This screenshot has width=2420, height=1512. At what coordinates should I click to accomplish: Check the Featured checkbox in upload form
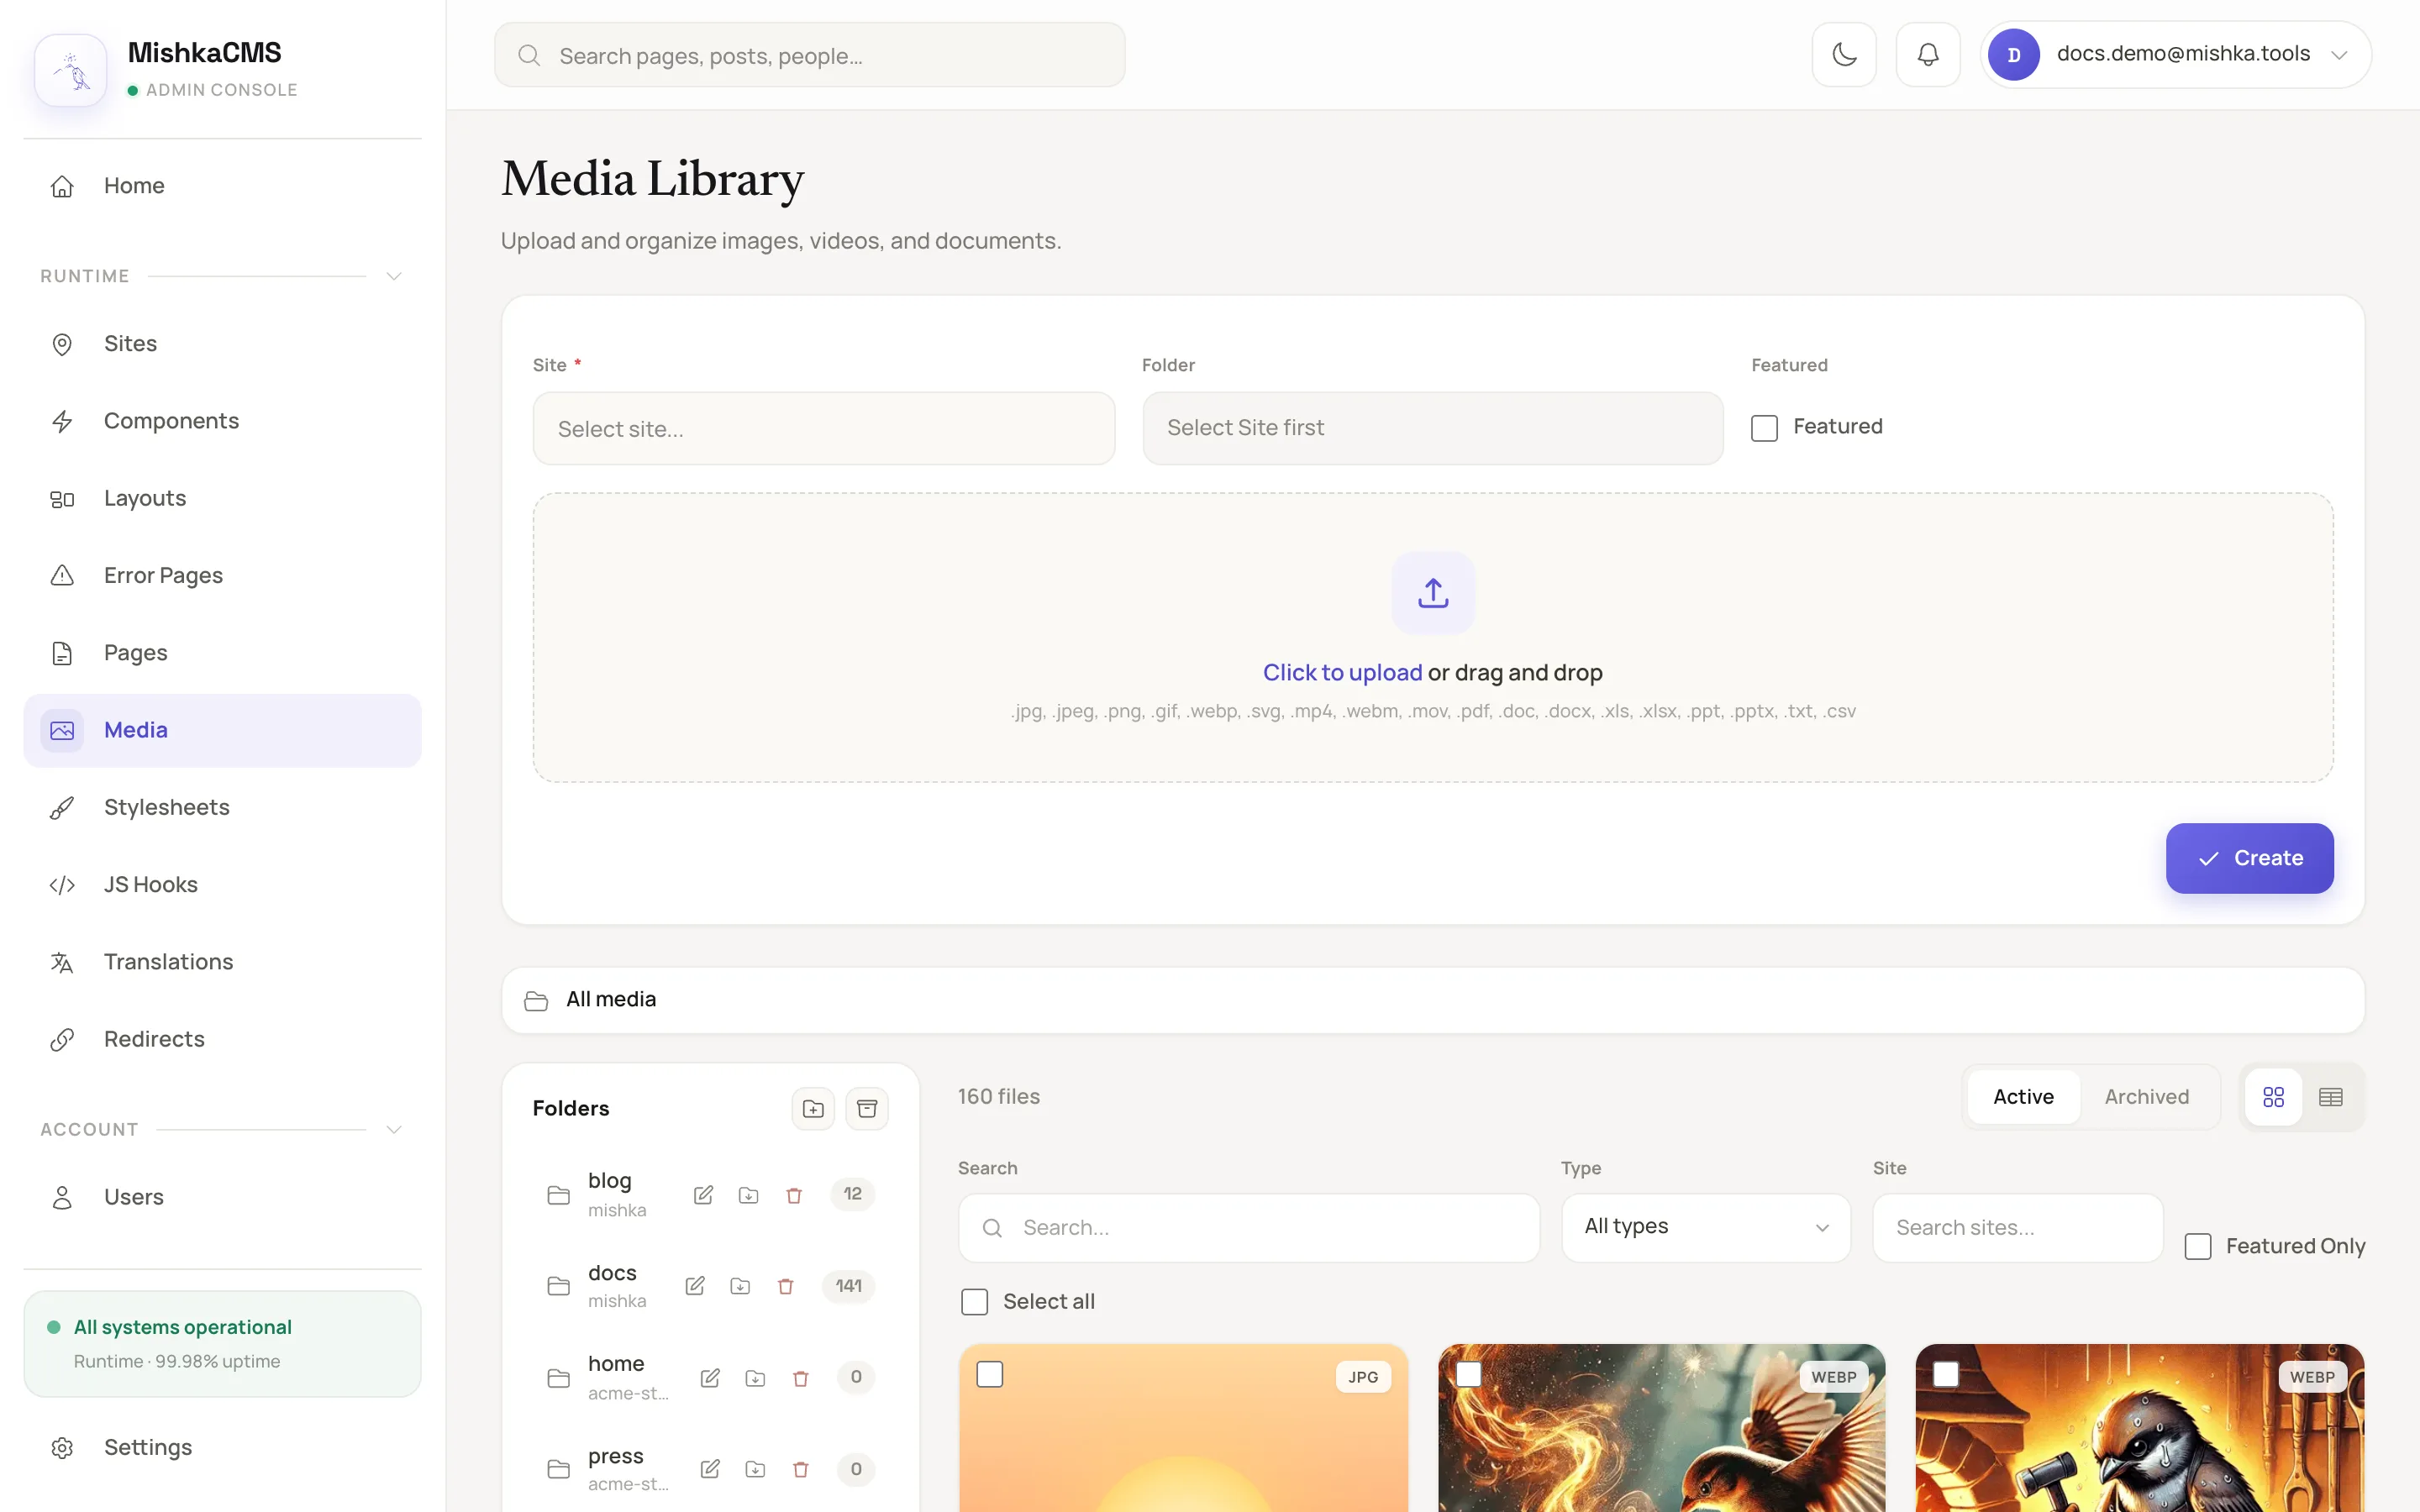click(1764, 428)
